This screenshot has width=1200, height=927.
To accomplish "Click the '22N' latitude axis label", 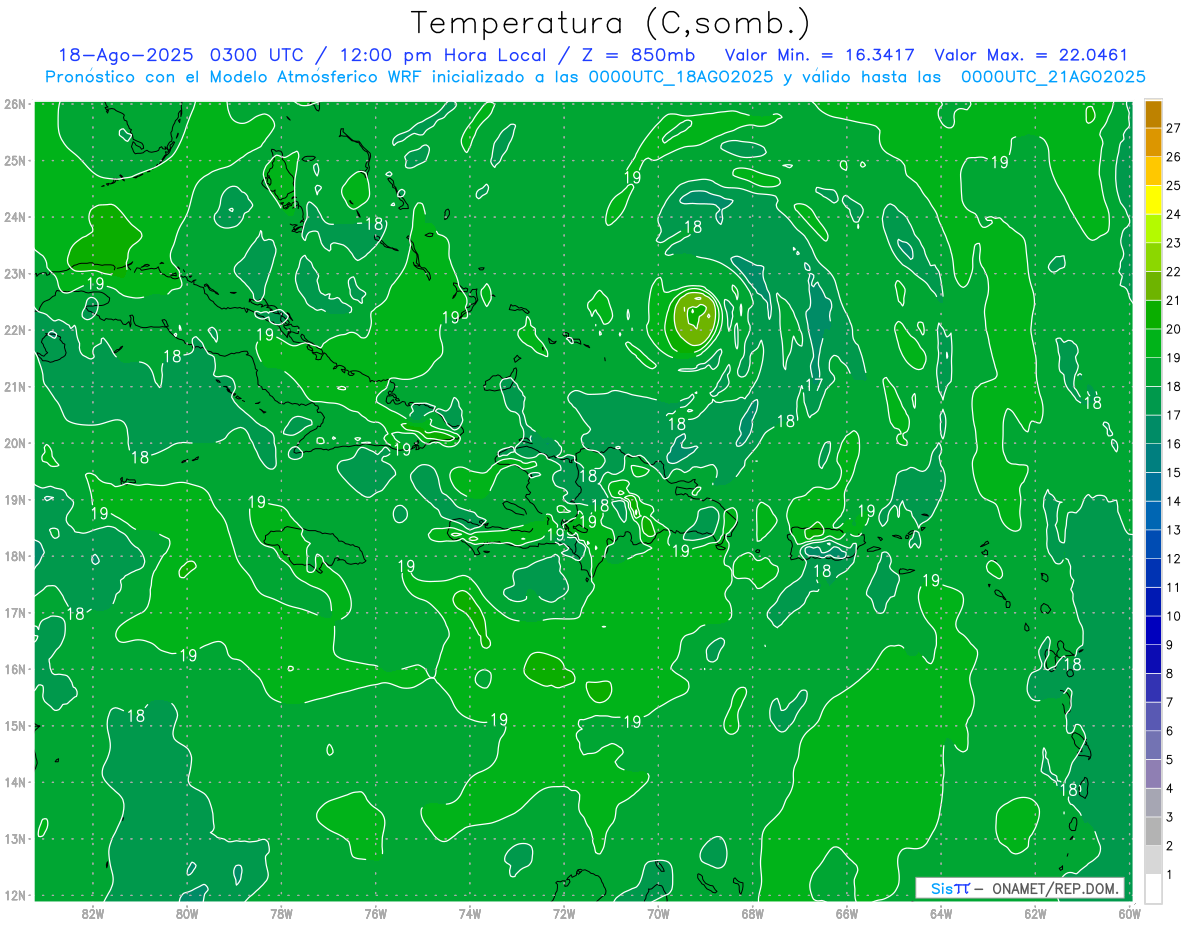I will pos(15,330).
